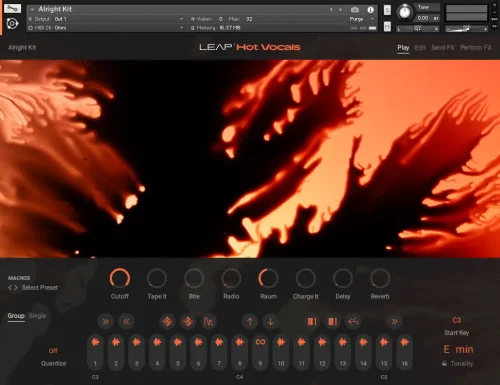
Task: Click next macro preset arrow
Action: pos(15,288)
